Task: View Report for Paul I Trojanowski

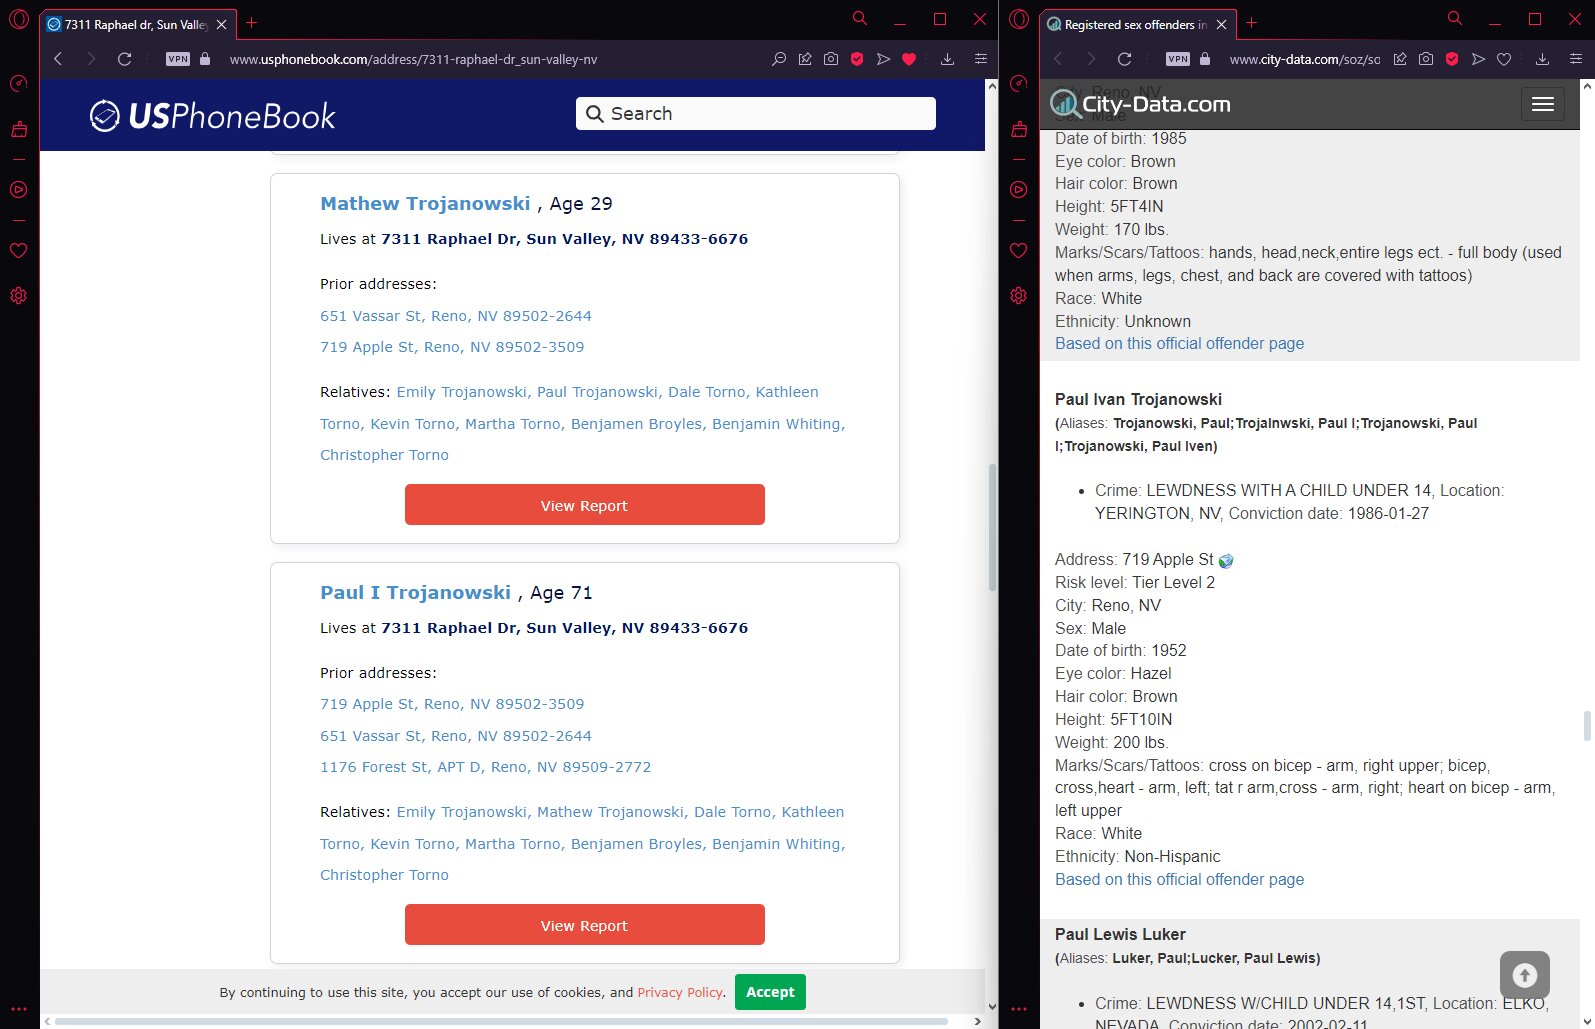Action: [x=584, y=925]
